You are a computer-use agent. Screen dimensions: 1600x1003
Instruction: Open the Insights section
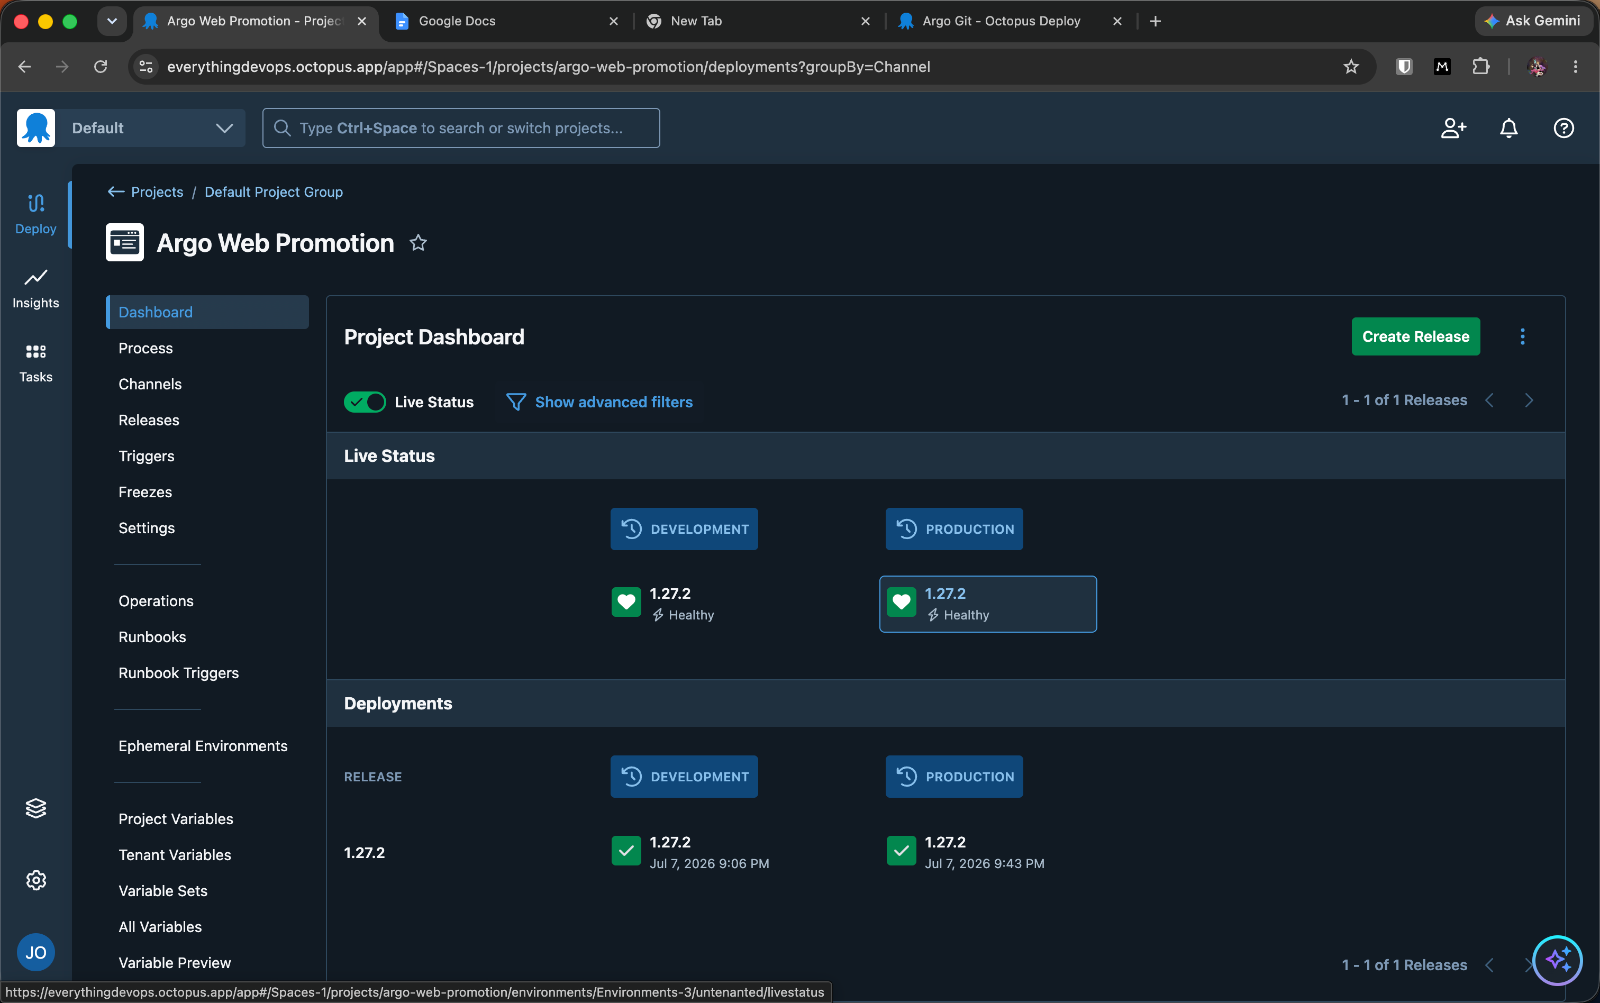tap(36, 288)
